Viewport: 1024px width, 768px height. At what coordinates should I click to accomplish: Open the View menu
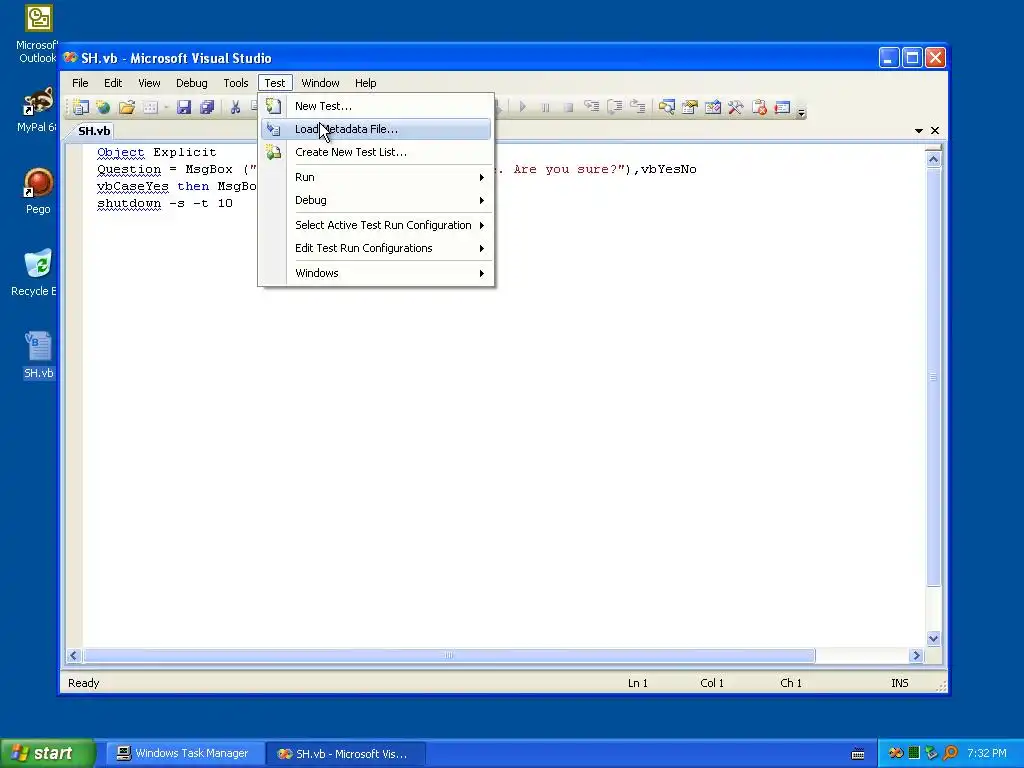tap(149, 83)
